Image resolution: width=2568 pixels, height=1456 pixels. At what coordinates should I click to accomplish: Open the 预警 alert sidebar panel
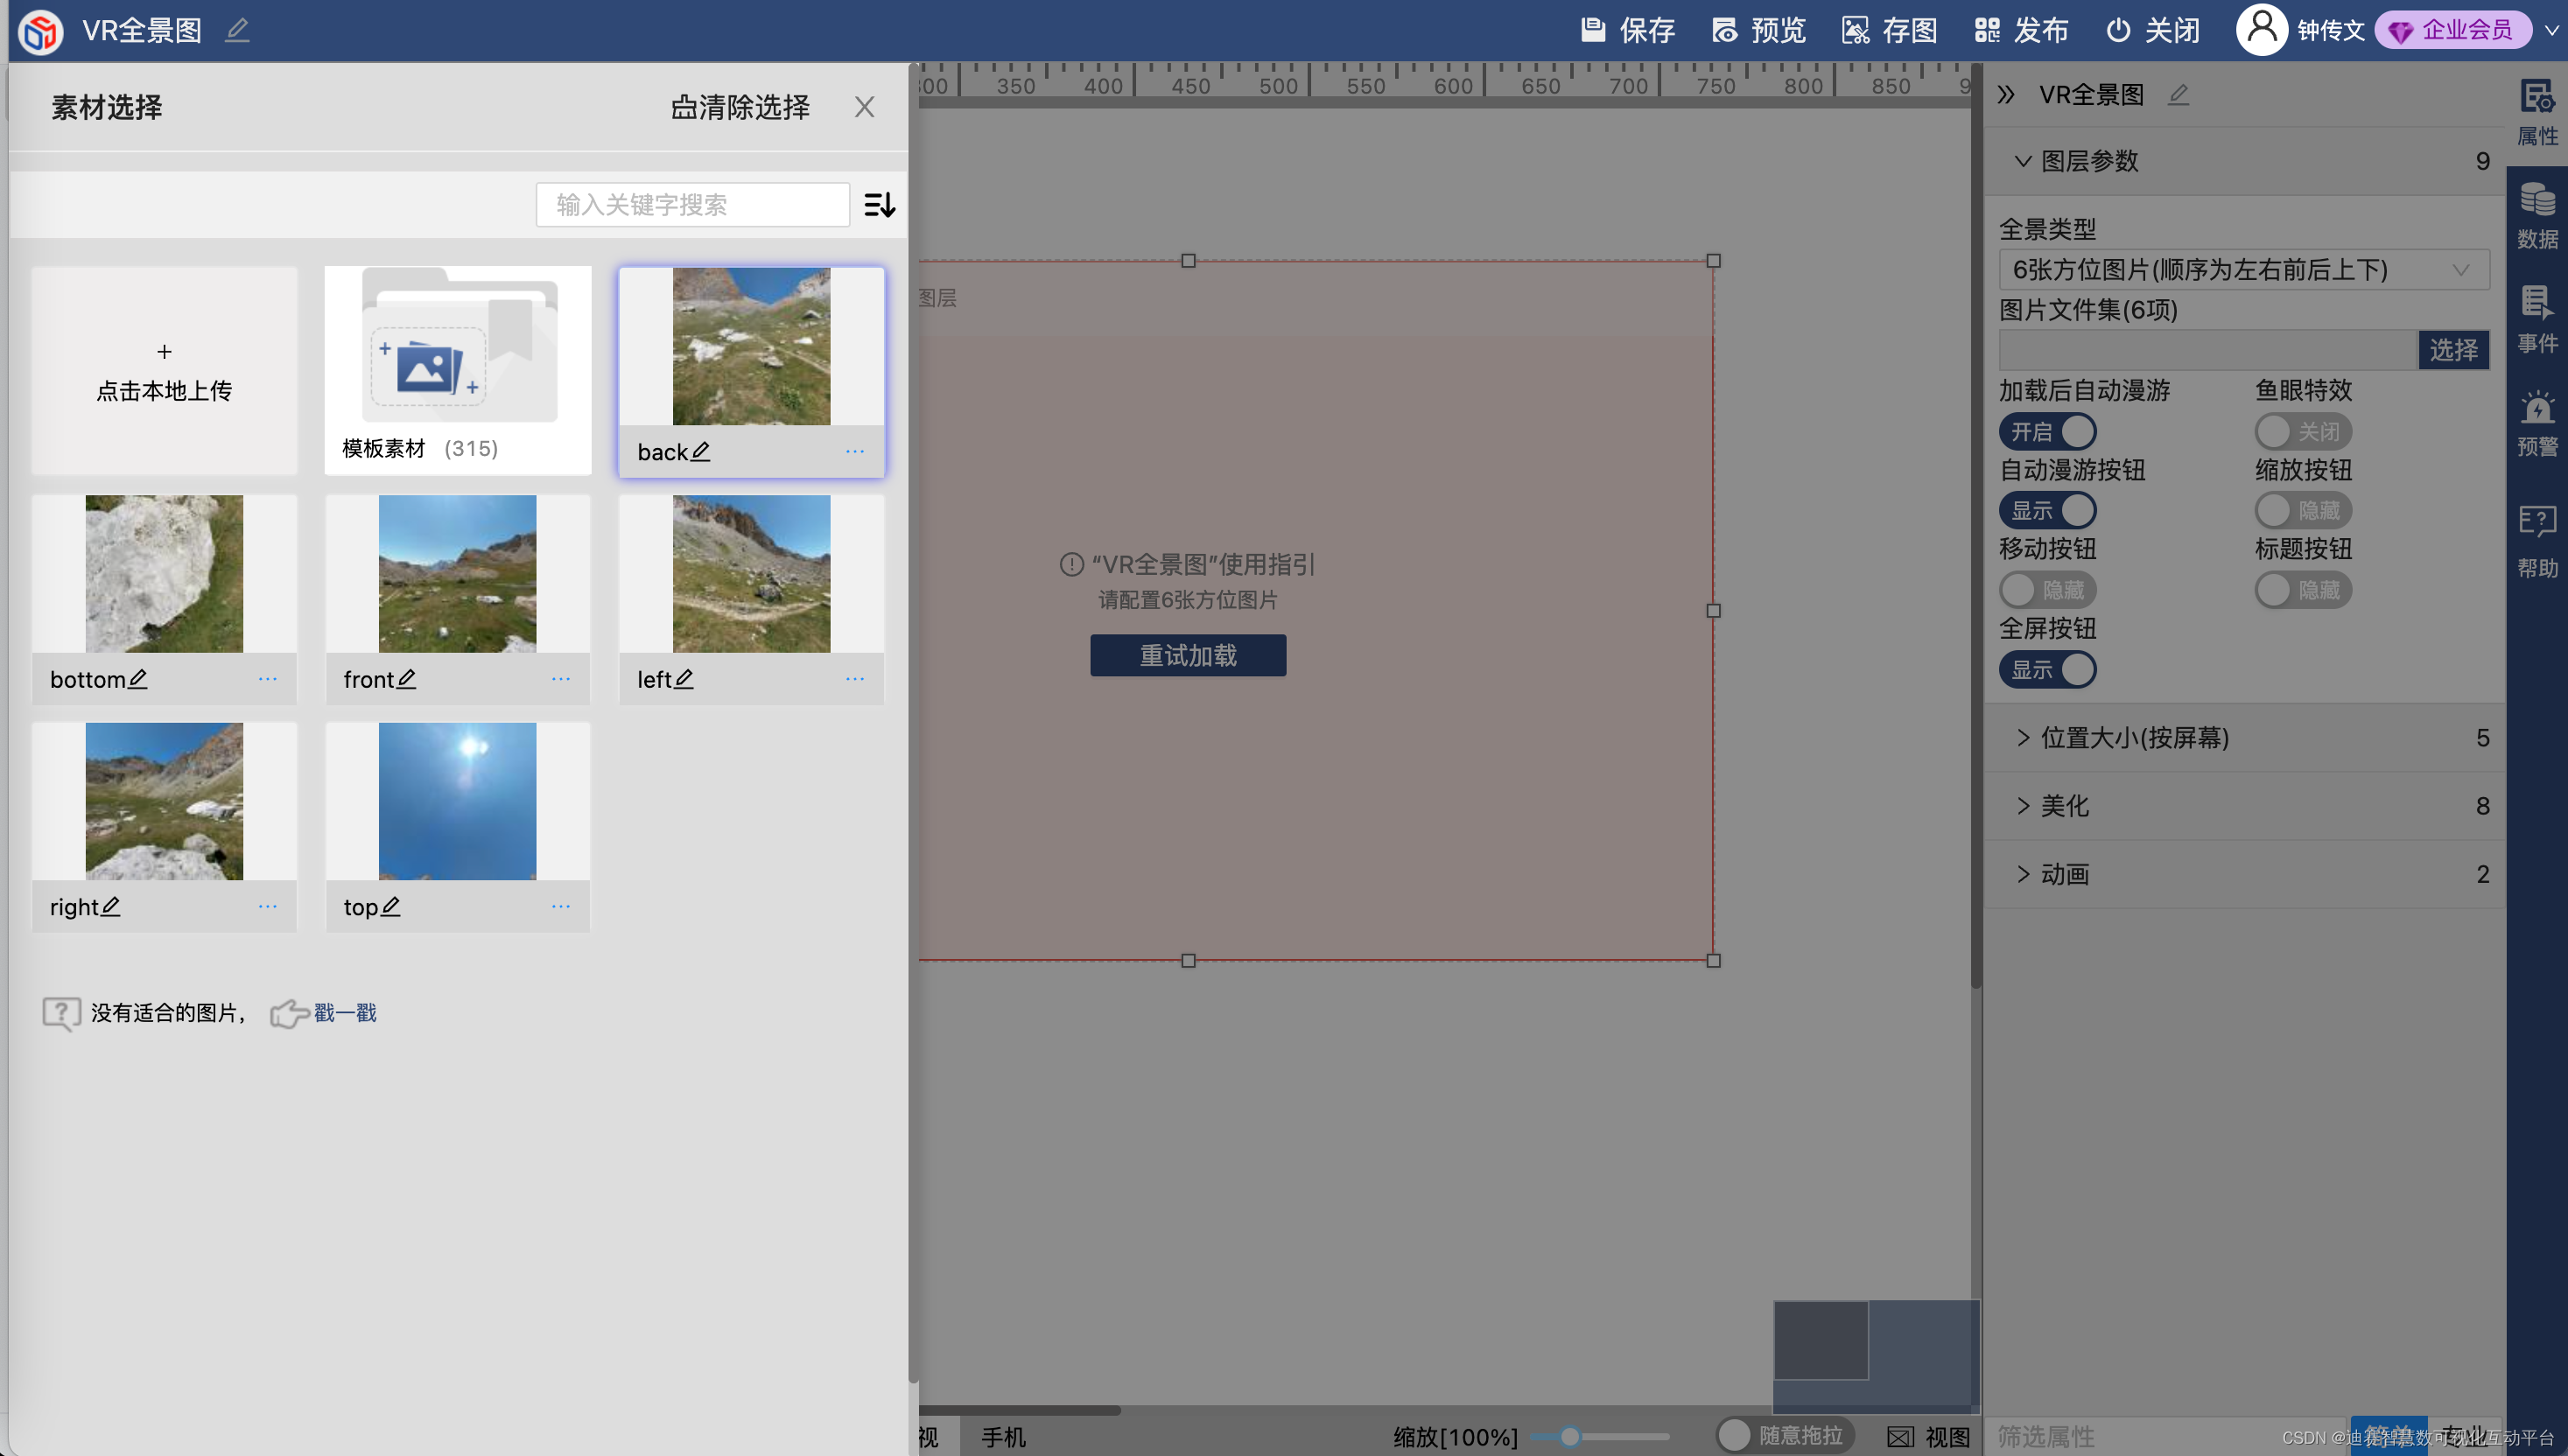[2536, 424]
